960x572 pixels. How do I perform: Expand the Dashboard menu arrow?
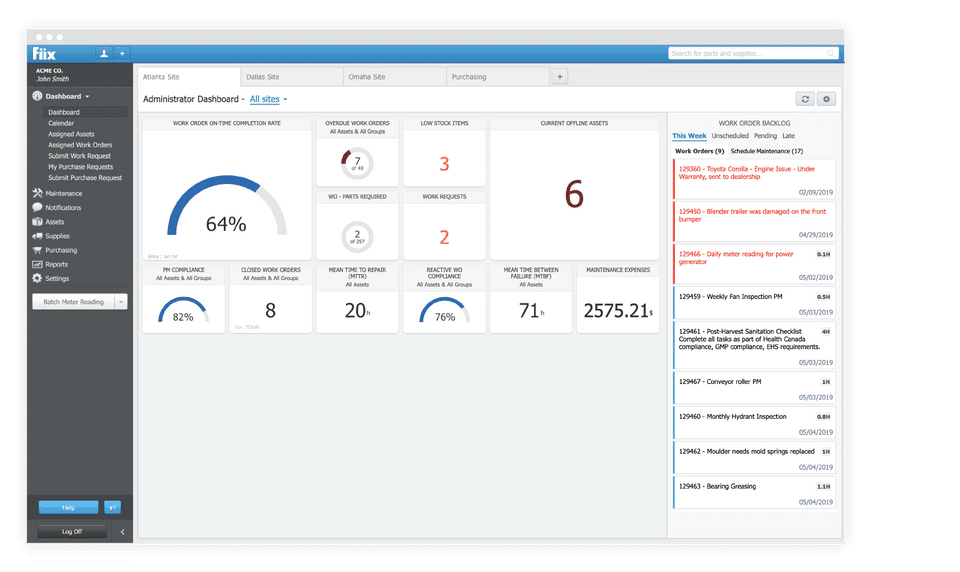click(x=87, y=97)
